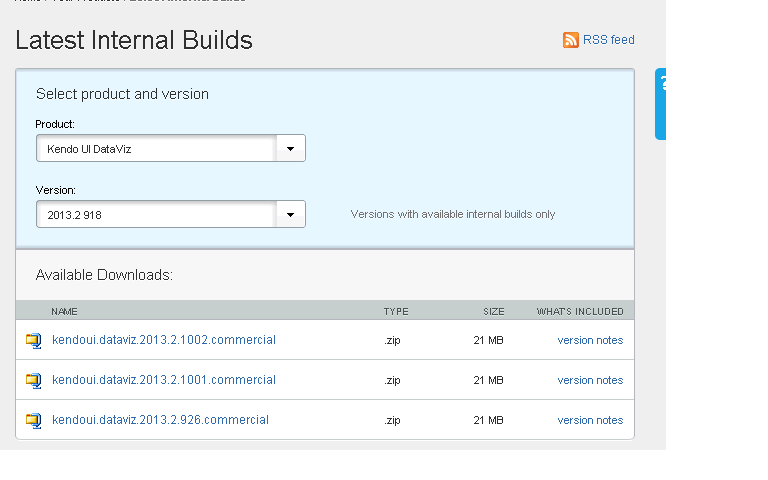Click download icon for dataviz 2013.2.926 build
This screenshot has width=768, height=480.
tap(34, 421)
